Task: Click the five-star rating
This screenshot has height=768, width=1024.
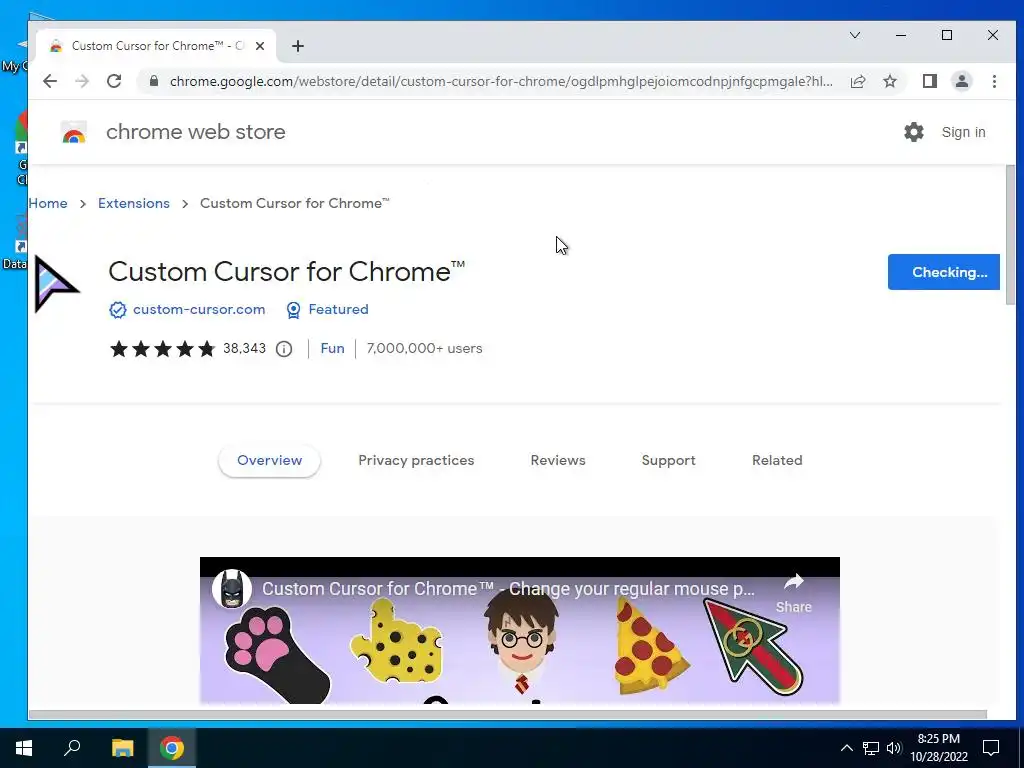Action: [x=163, y=349]
